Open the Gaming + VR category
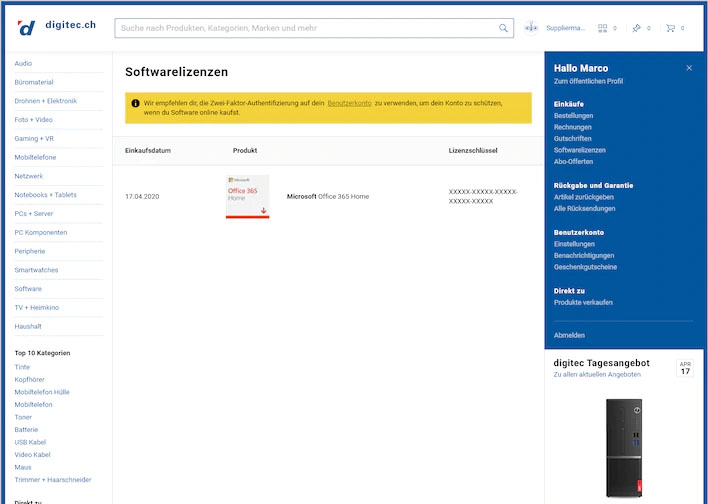The image size is (708, 504). pos(34,139)
